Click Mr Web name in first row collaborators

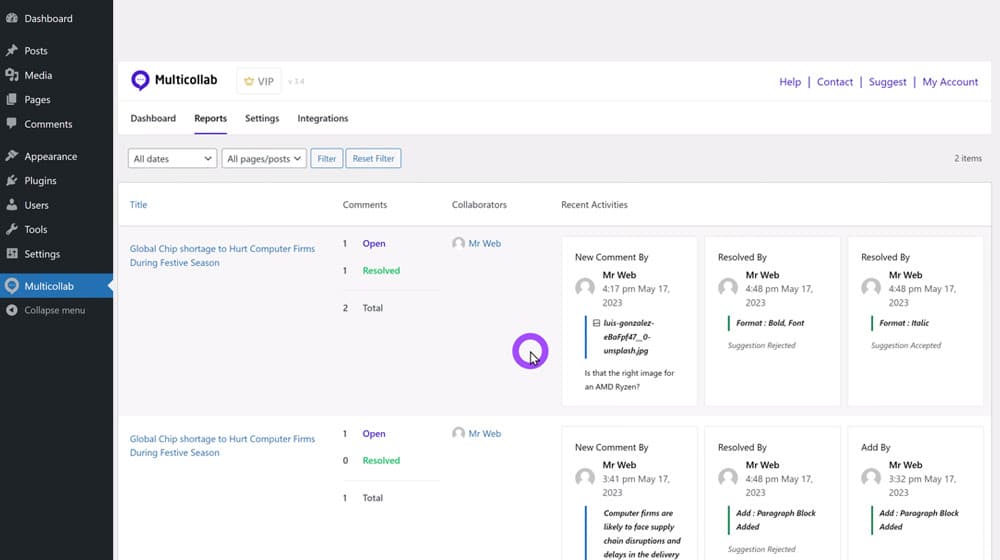click(x=485, y=243)
